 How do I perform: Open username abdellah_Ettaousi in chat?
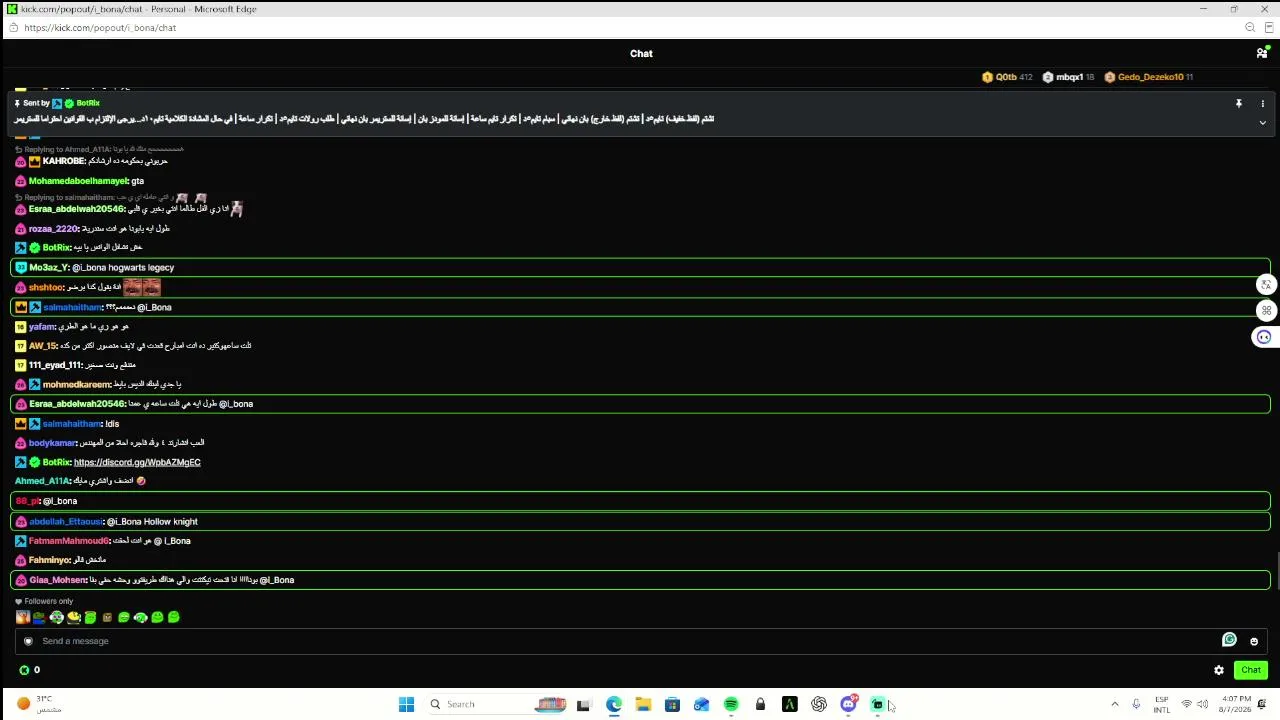pos(65,521)
